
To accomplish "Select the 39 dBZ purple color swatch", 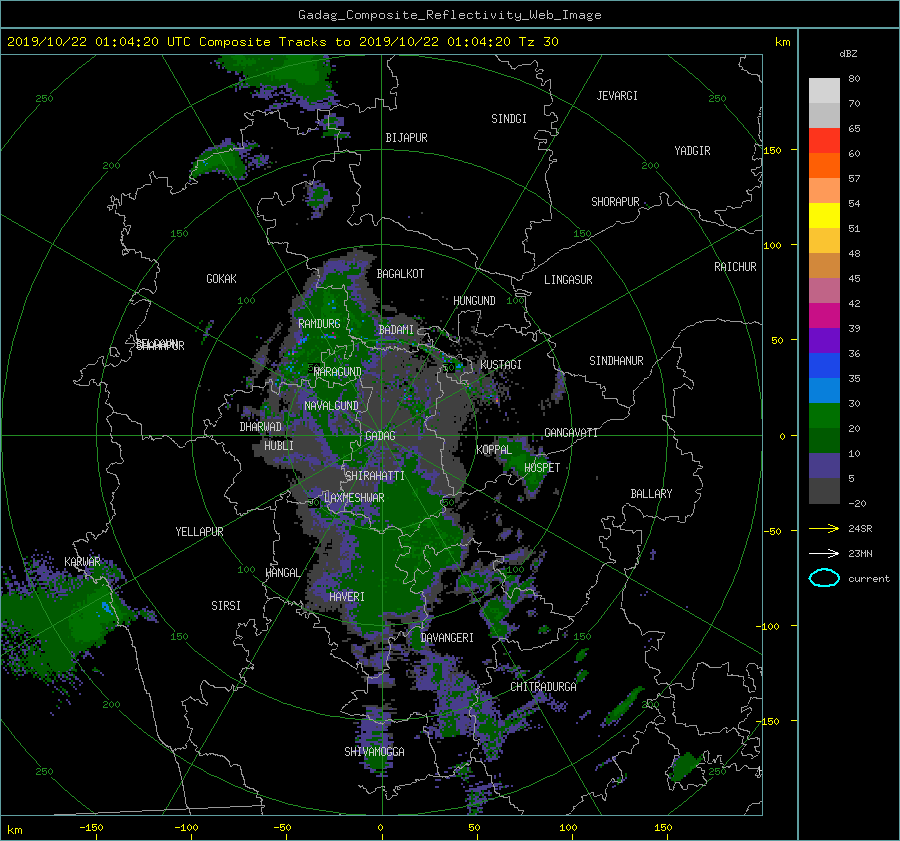I will [x=824, y=340].
